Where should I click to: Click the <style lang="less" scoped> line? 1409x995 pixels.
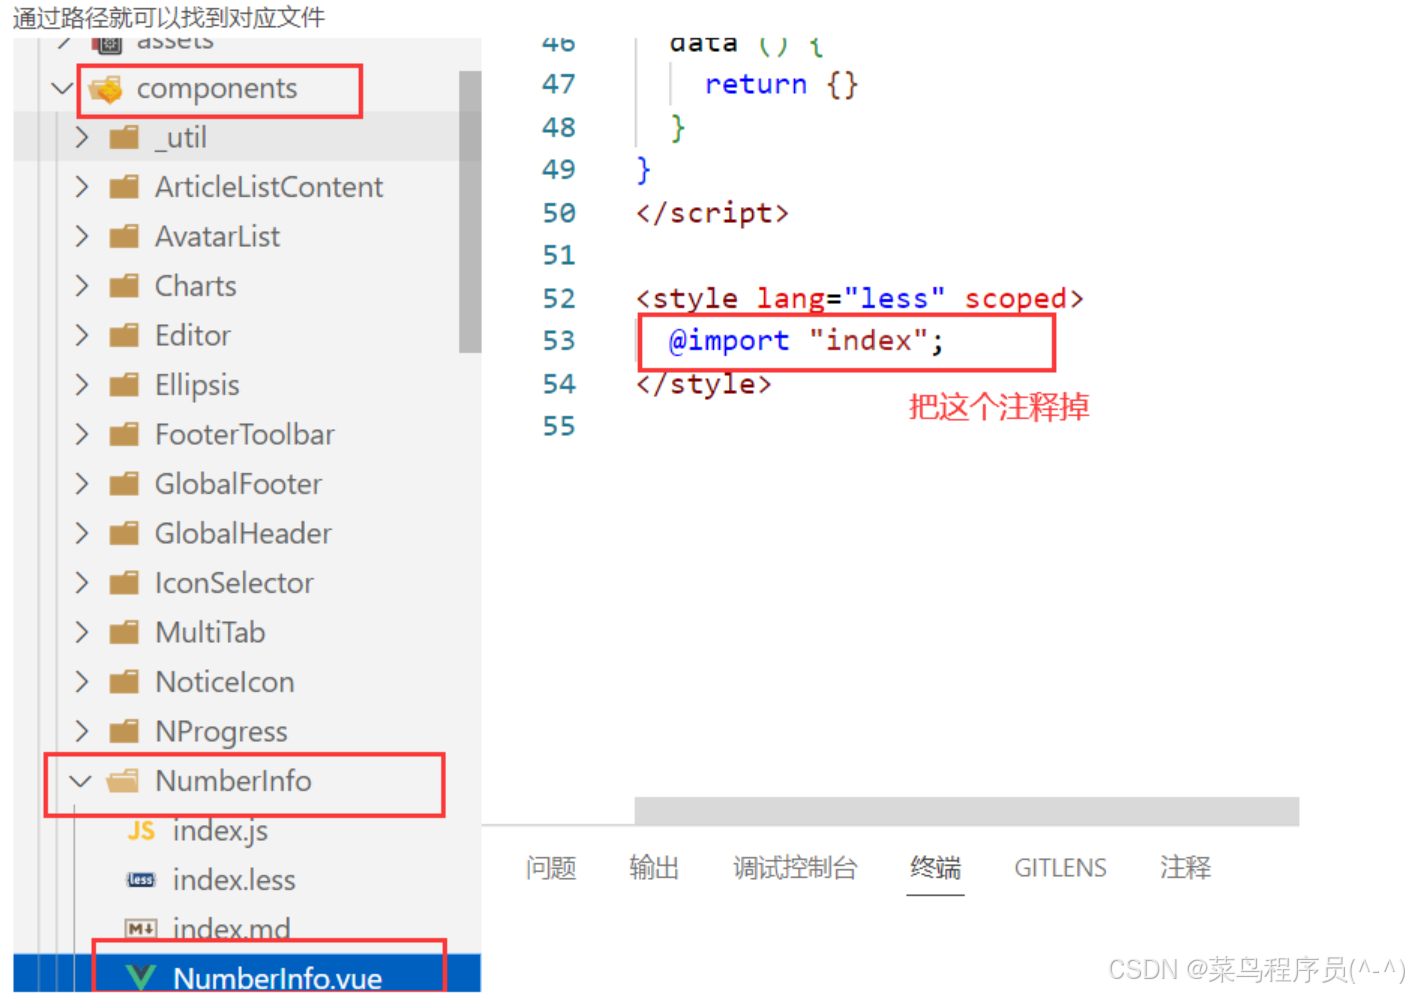pos(860,298)
